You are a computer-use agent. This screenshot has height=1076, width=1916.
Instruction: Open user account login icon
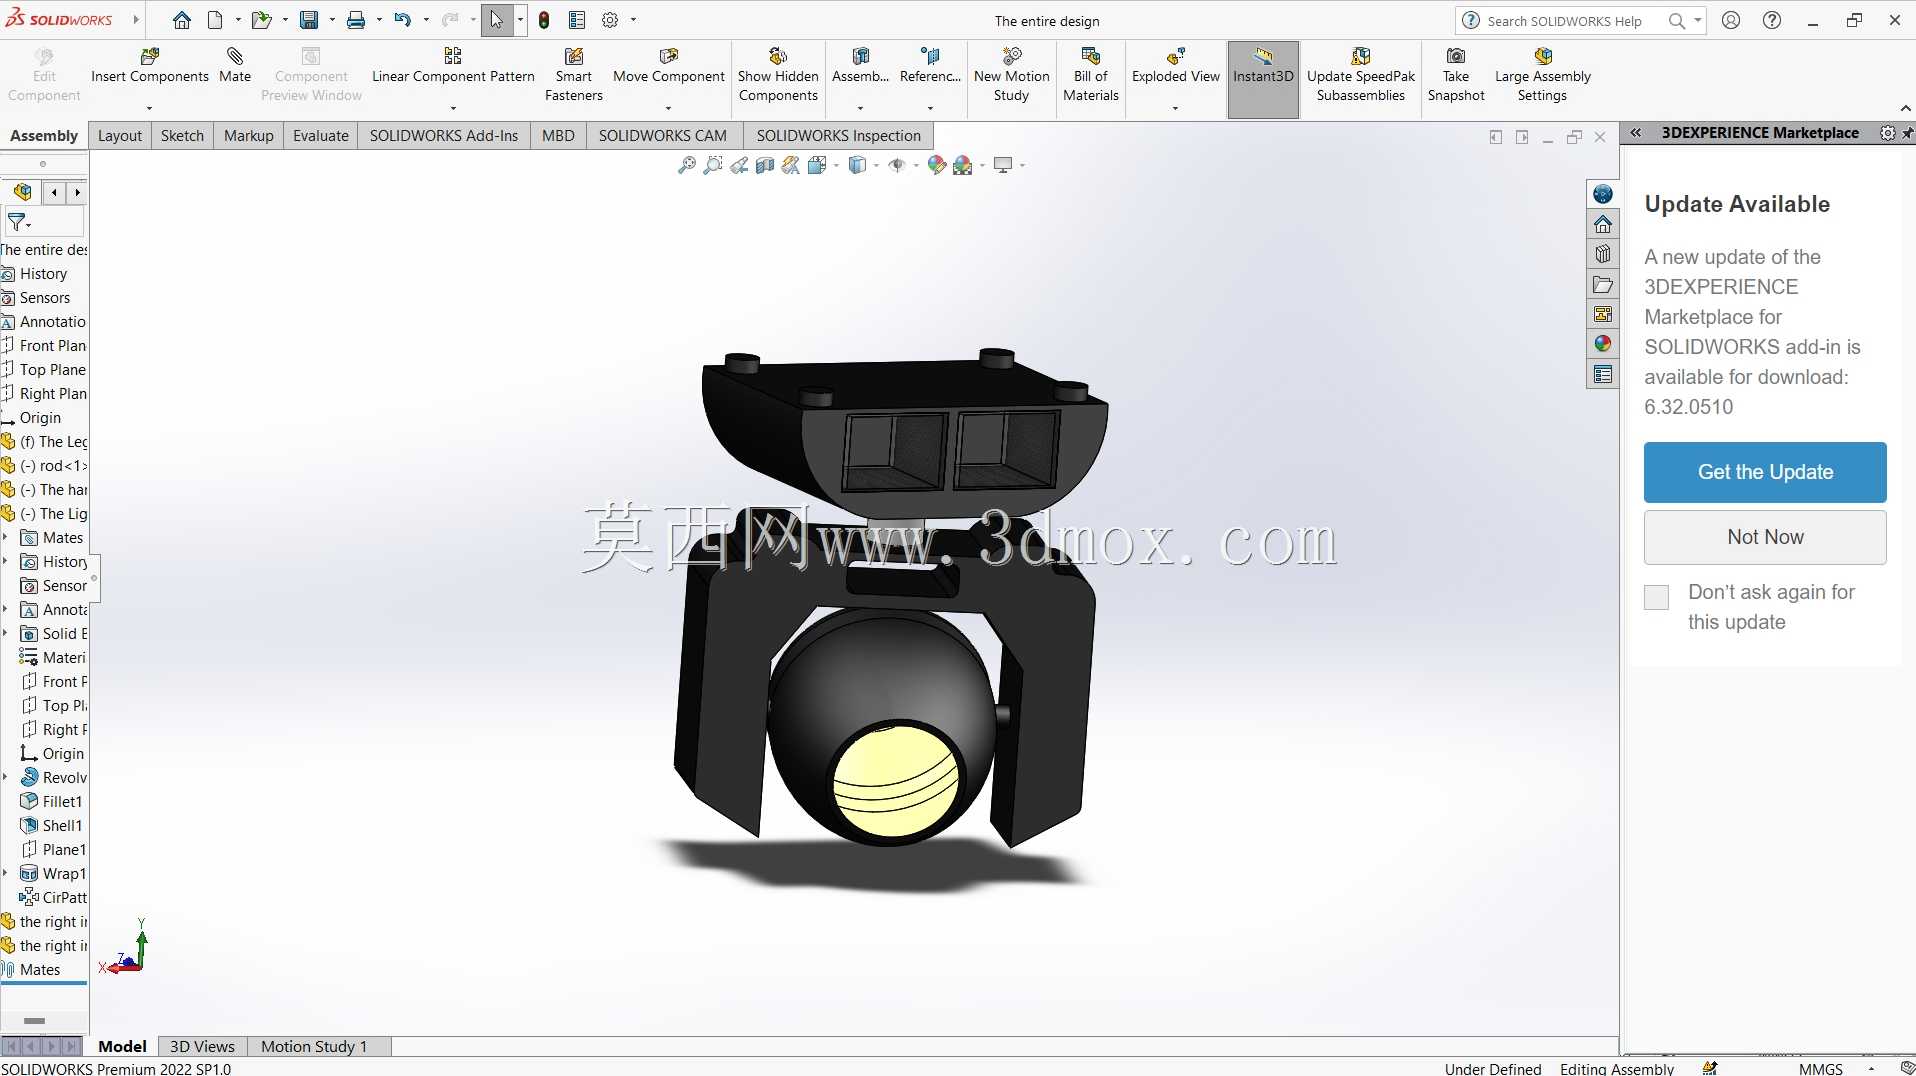point(1731,20)
